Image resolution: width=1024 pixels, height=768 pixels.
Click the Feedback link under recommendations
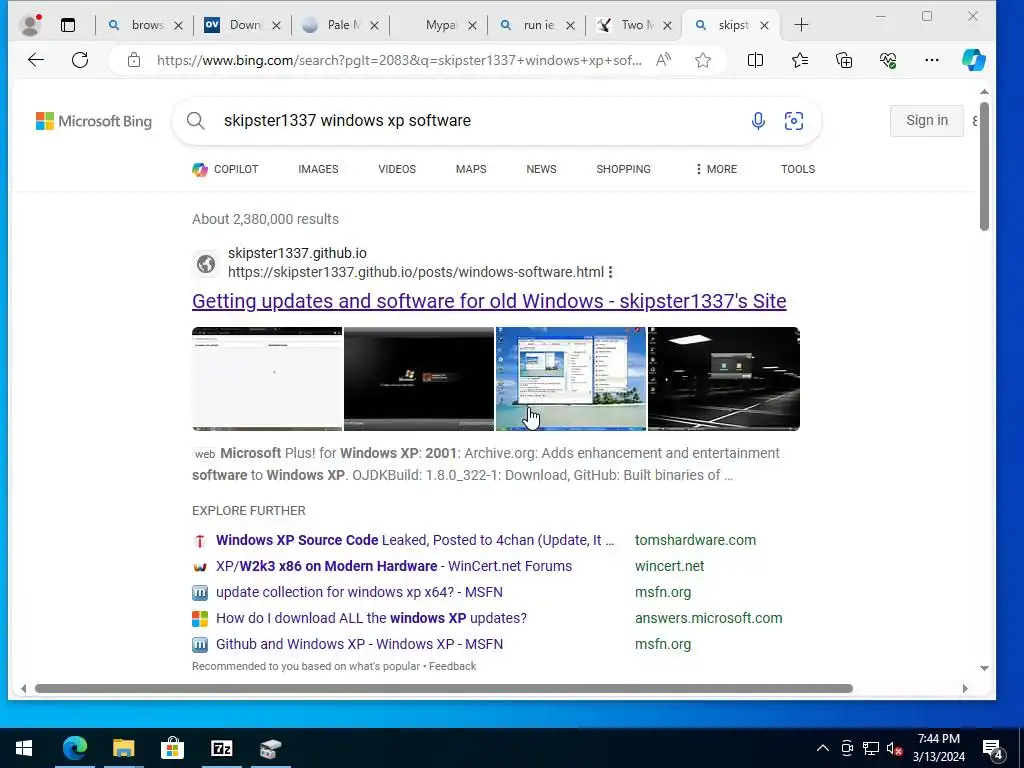(x=453, y=666)
